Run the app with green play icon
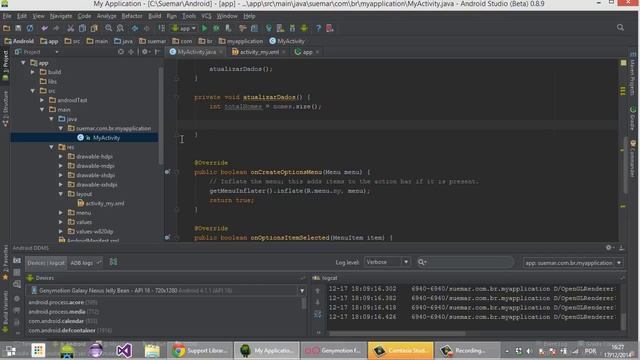Image resolution: width=640 pixels, height=360 pixels. point(204,28)
